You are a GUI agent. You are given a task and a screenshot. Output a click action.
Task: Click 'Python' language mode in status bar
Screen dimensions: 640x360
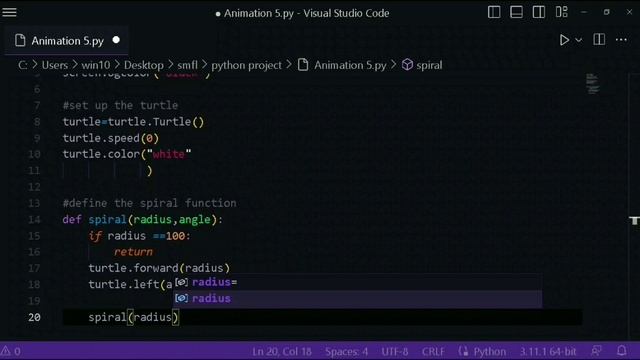[489, 351]
